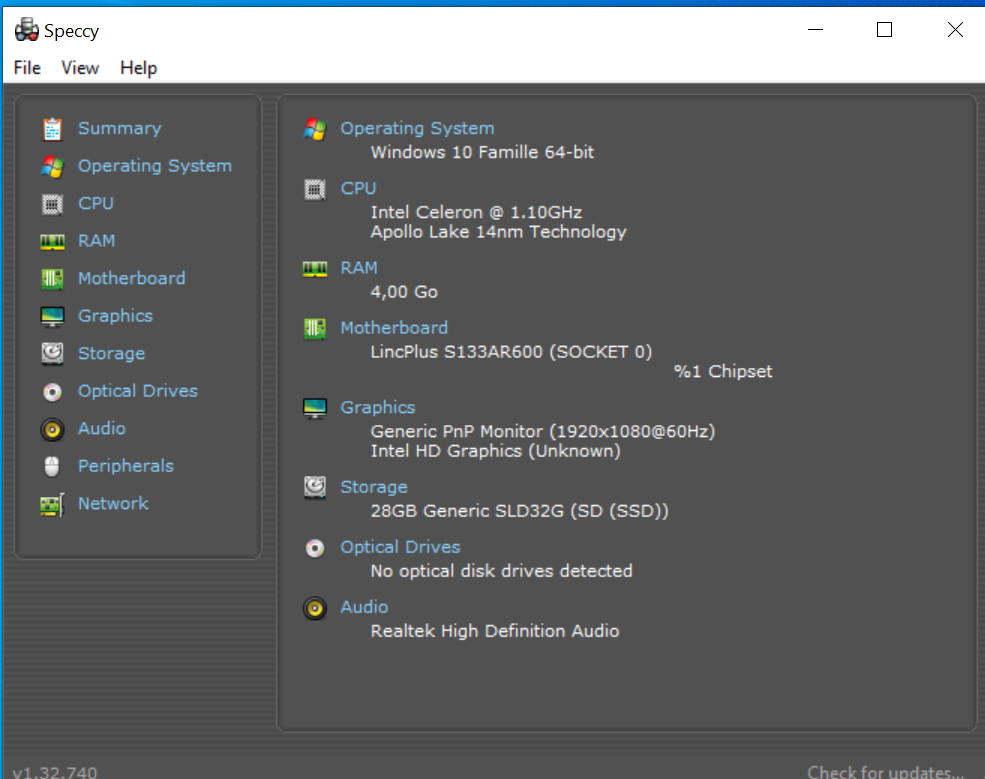The image size is (985, 779).
Task: Click the 4,00 Go RAM value
Action: click(x=404, y=291)
